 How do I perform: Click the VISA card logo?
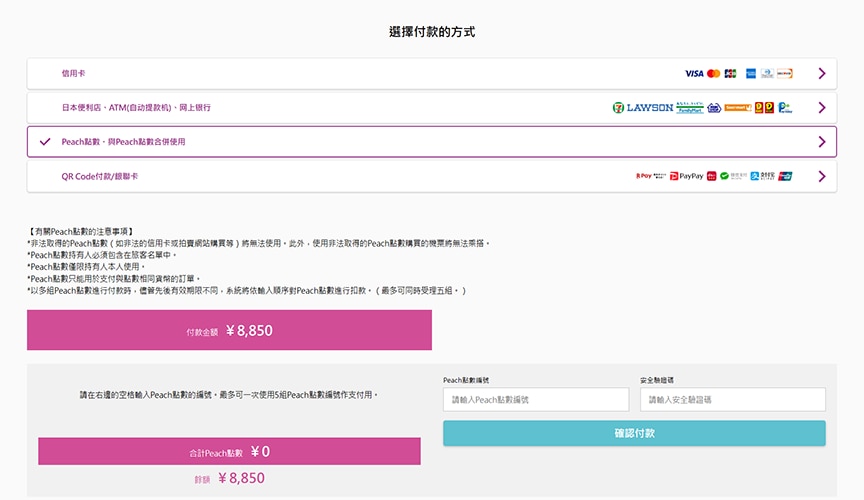(x=694, y=73)
